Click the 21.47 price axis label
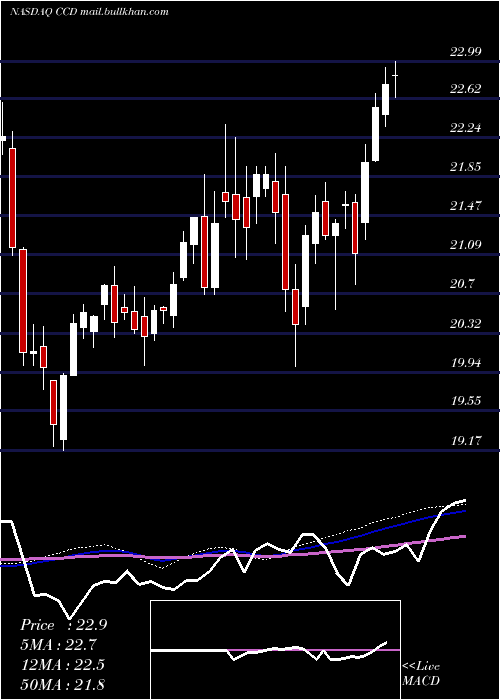 466,206
